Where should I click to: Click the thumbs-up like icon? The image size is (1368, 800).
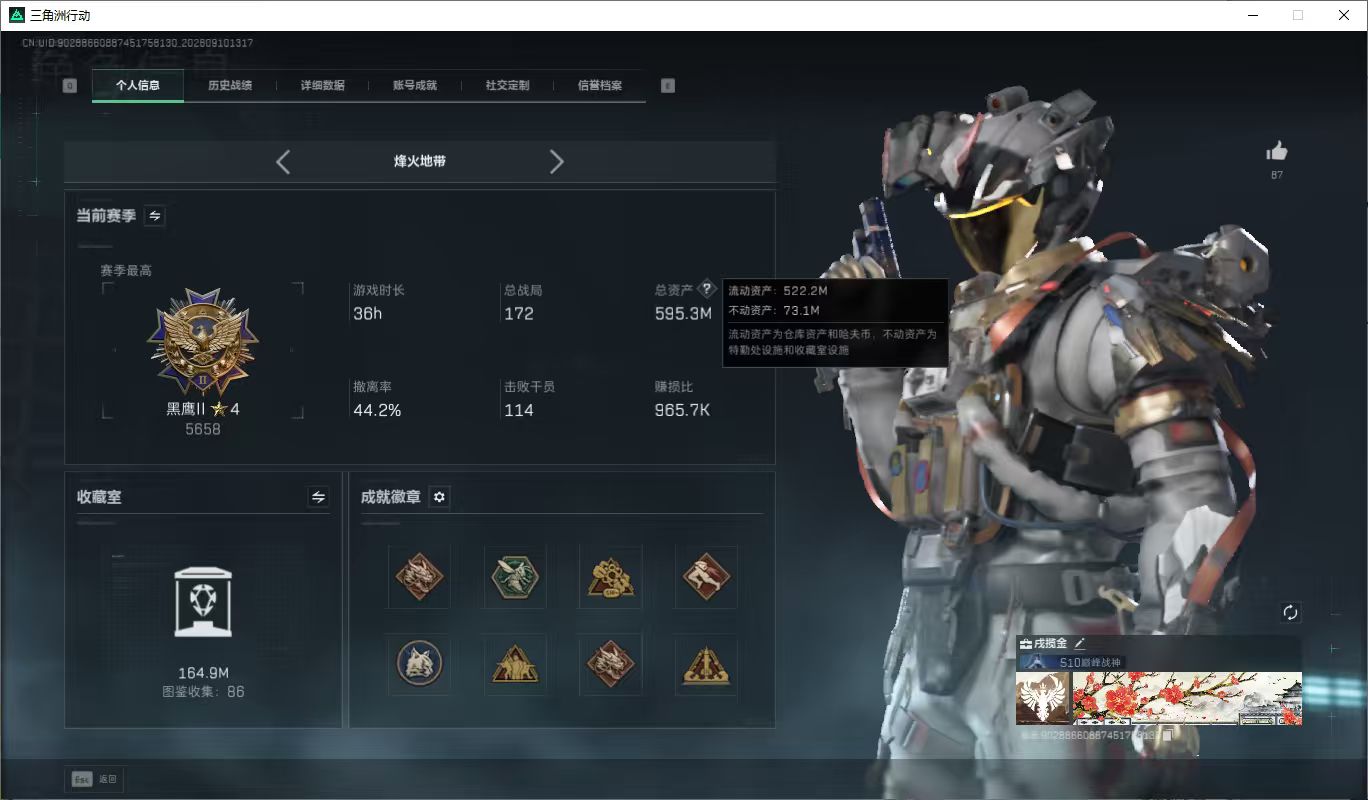(1277, 151)
